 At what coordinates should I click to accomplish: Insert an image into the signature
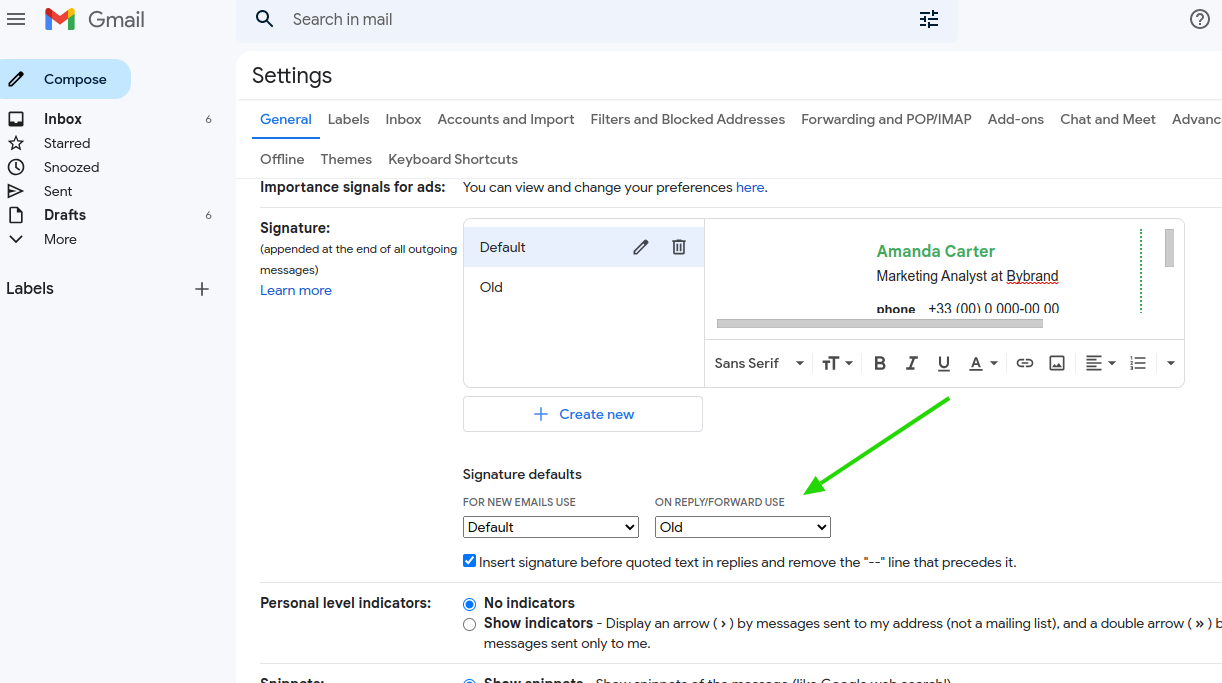(1056, 363)
